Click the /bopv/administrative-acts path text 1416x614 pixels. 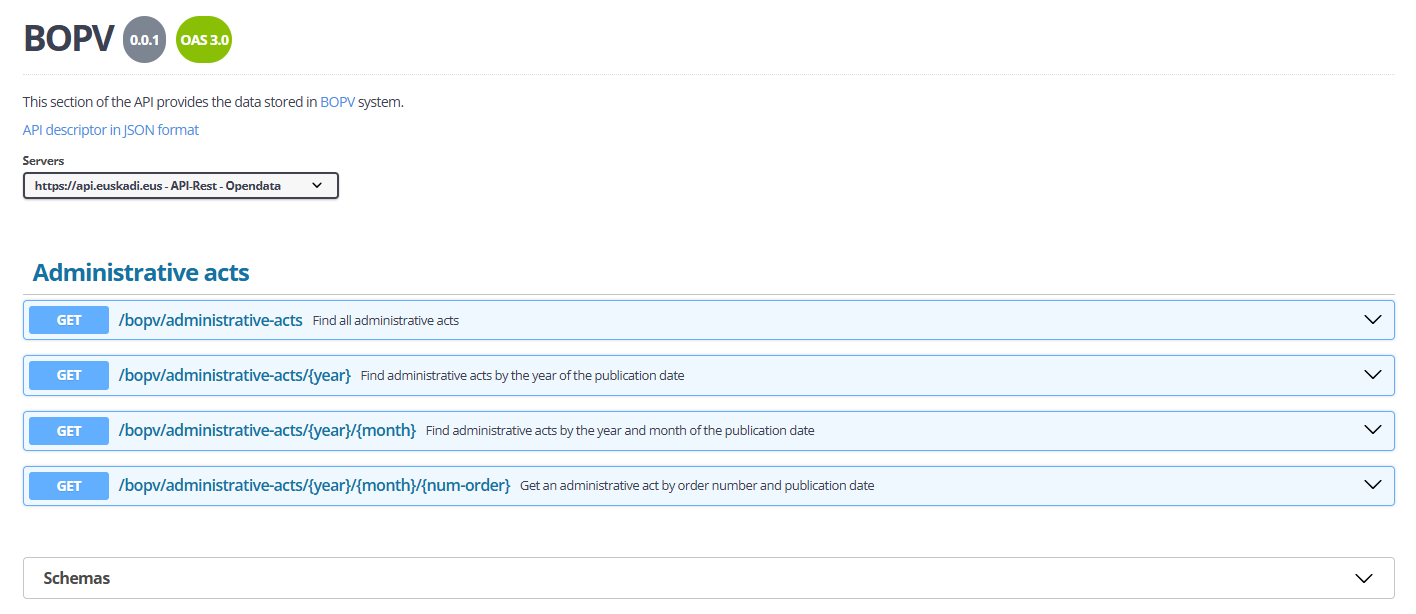210,320
